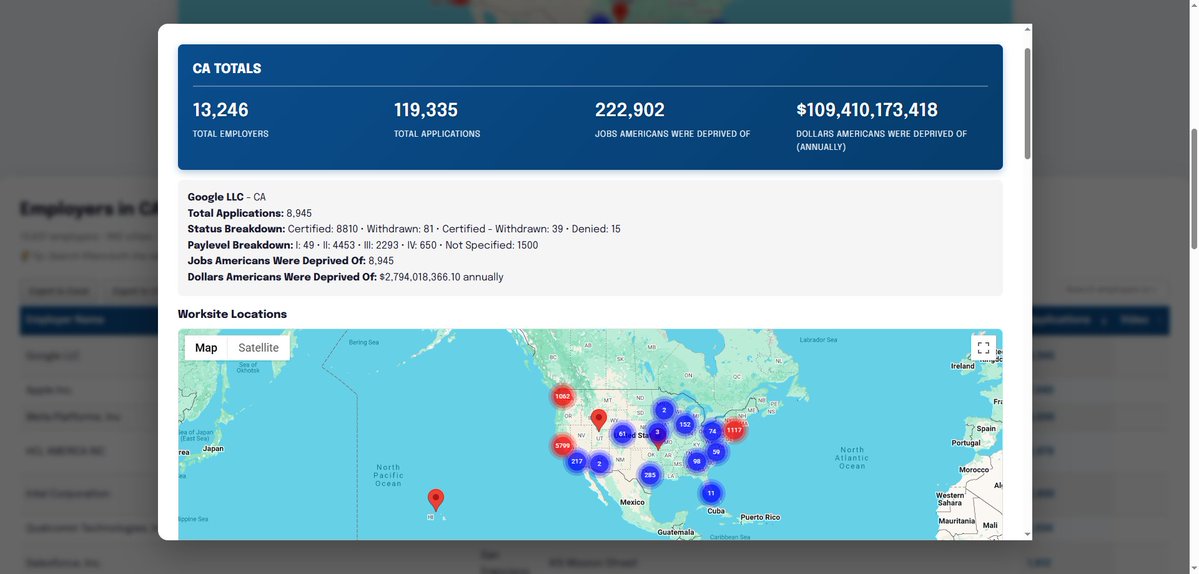
Task: Click the 119,335 total applications figure
Action: [426, 110]
